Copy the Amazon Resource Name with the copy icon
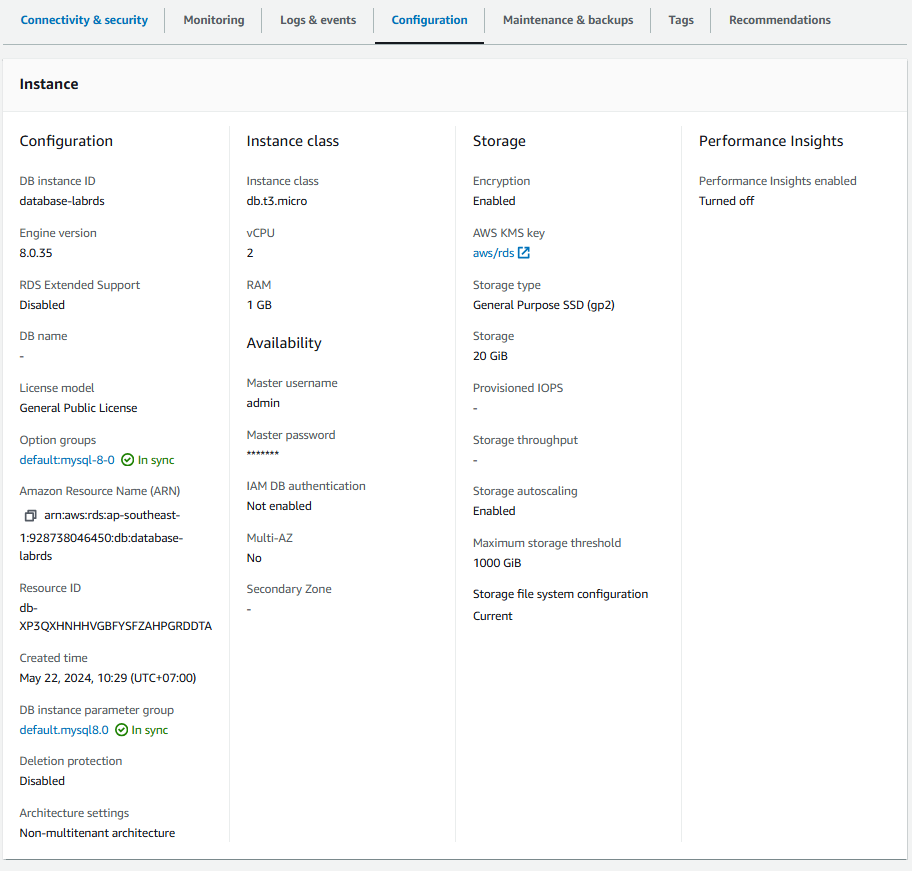The height and width of the screenshot is (871, 912). [31, 516]
